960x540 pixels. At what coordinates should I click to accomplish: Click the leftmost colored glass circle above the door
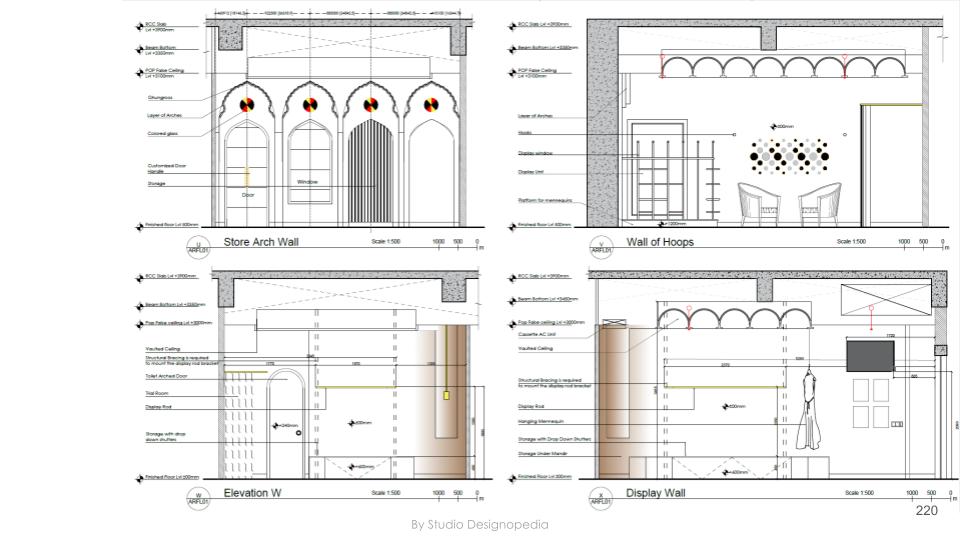point(248,104)
